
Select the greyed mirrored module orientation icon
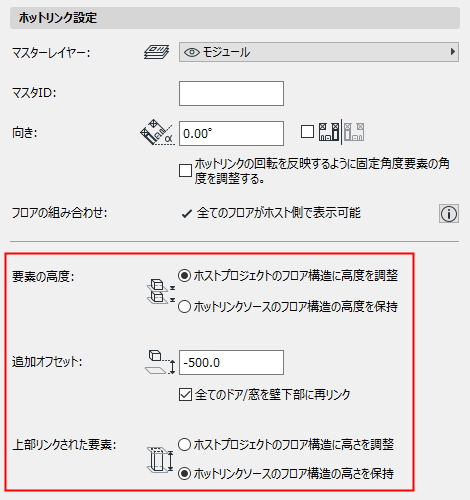tap(354, 132)
